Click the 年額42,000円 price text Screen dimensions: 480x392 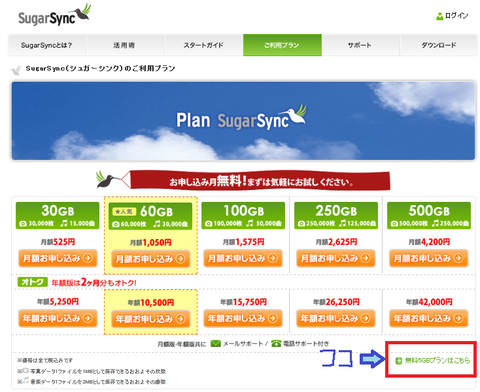[x=429, y=302]
